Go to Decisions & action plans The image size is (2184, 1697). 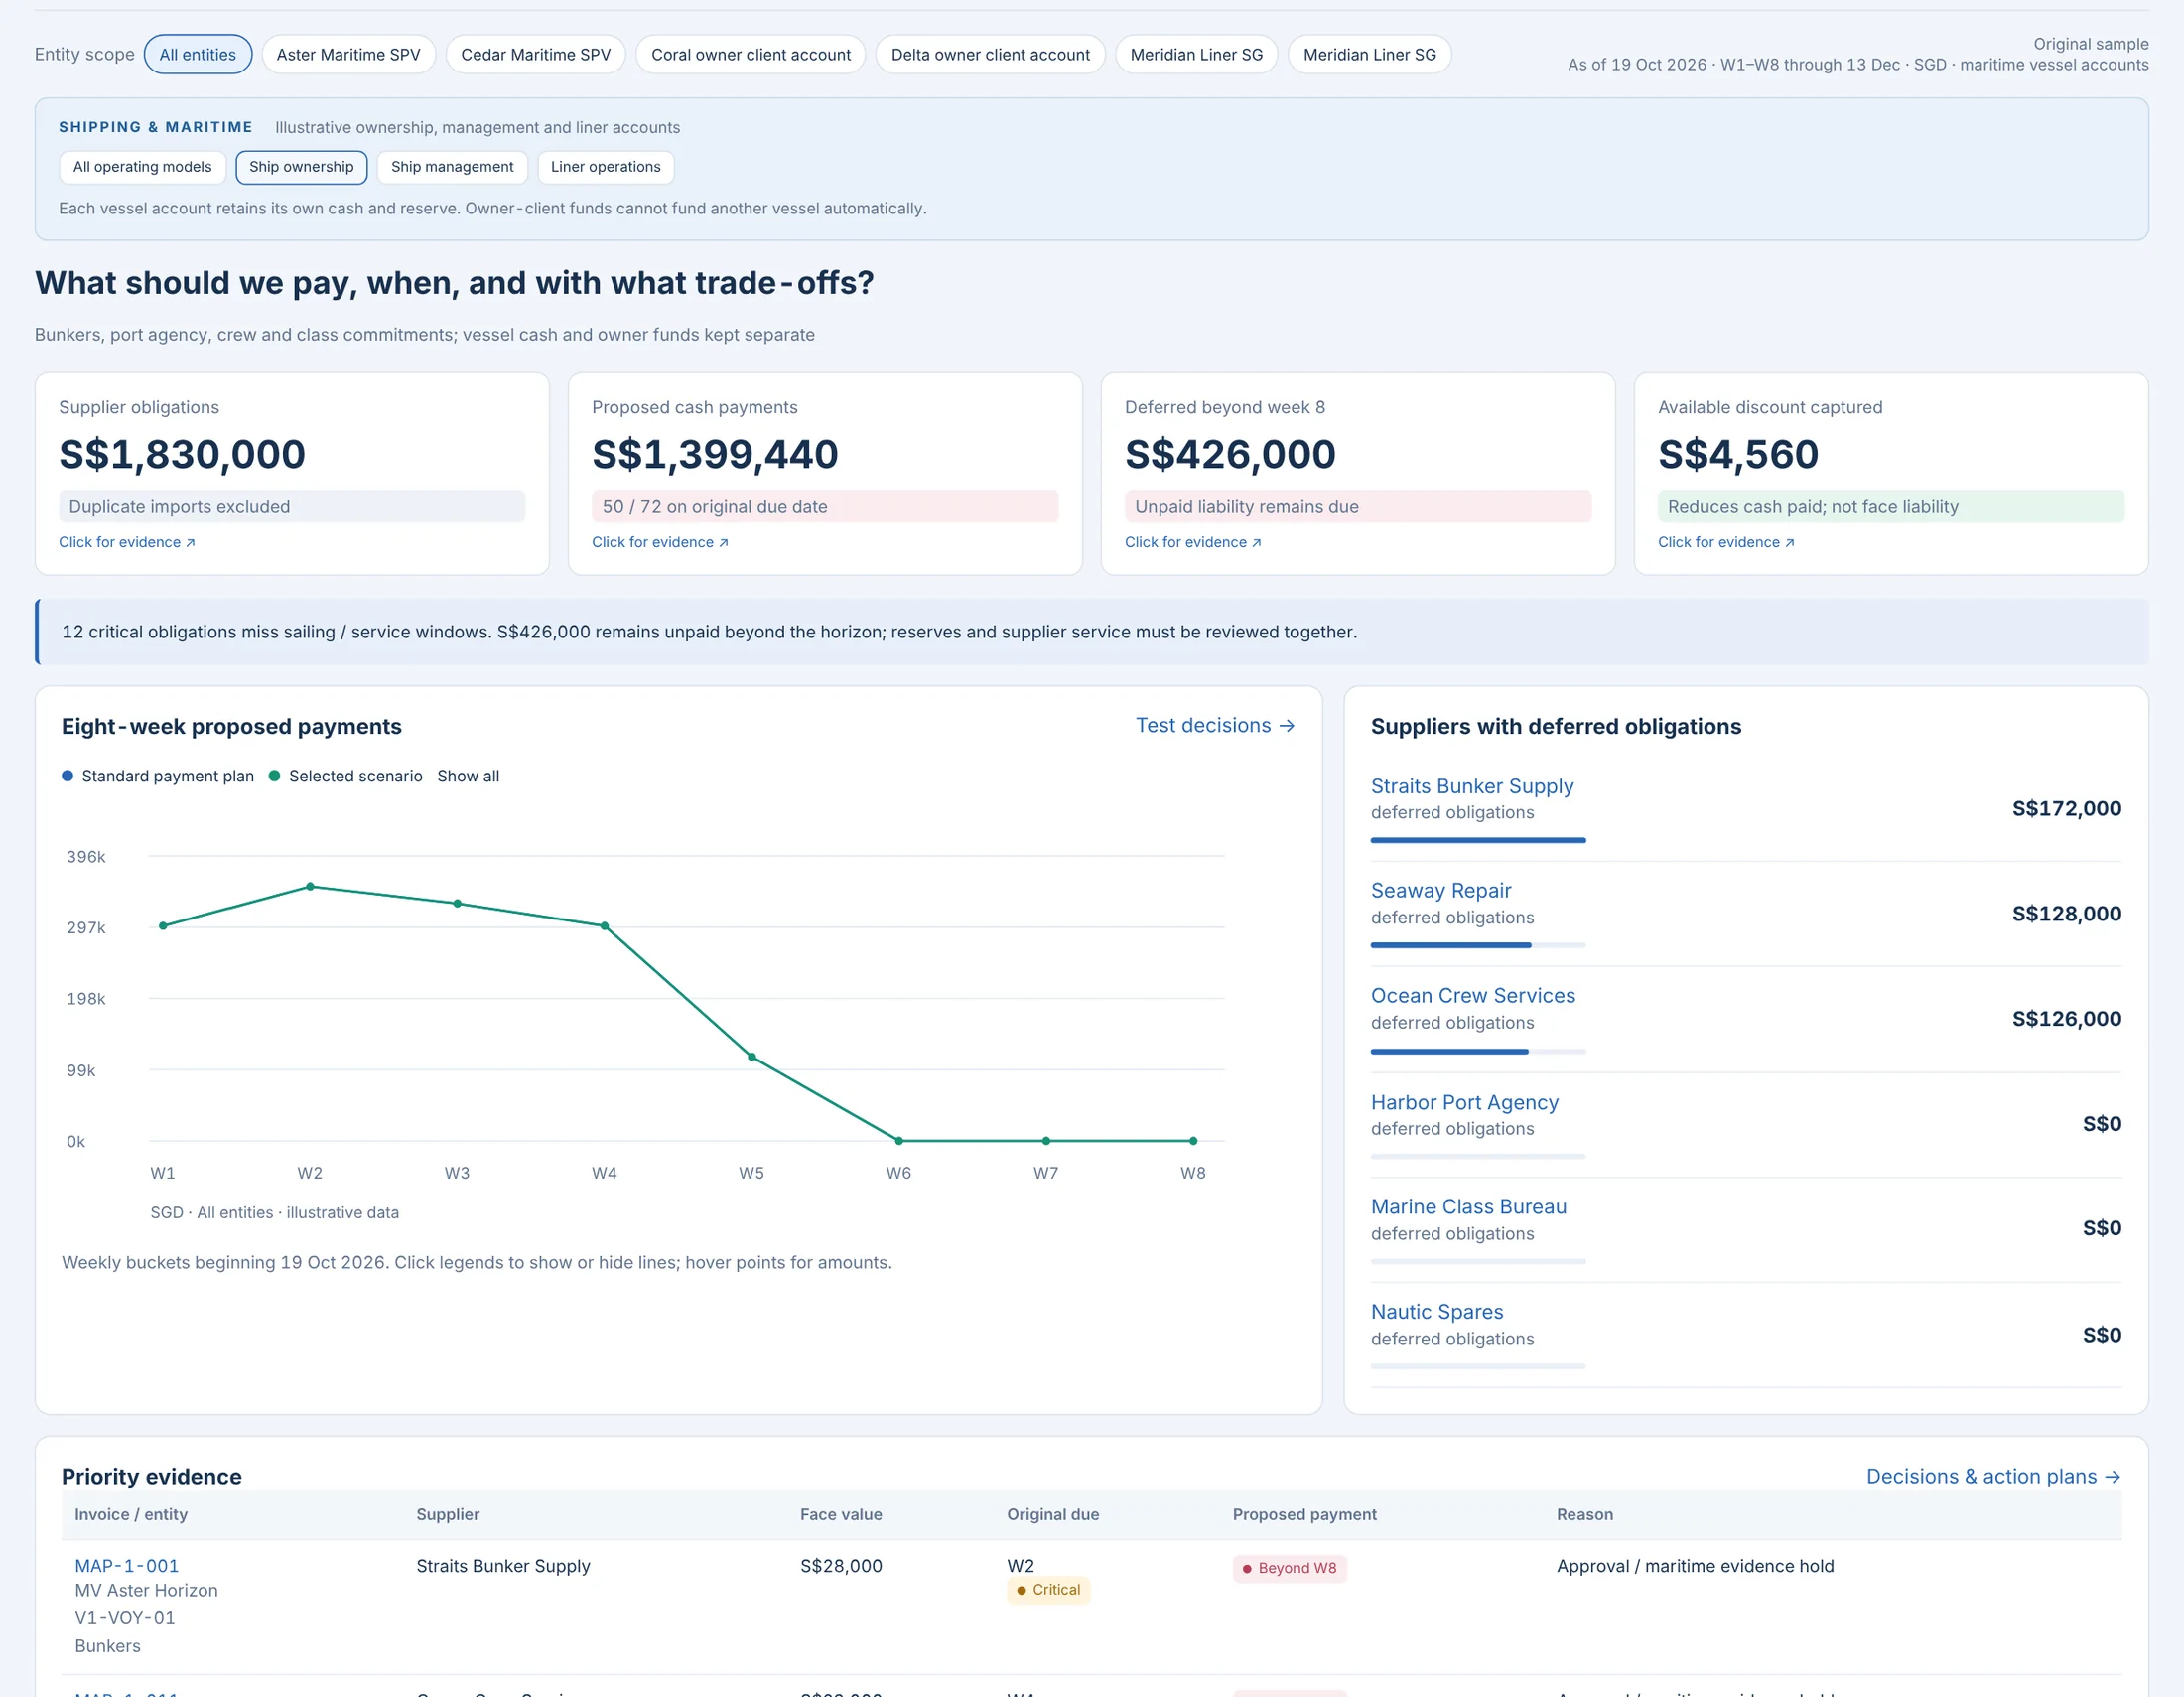[x=1993, y=1476]
